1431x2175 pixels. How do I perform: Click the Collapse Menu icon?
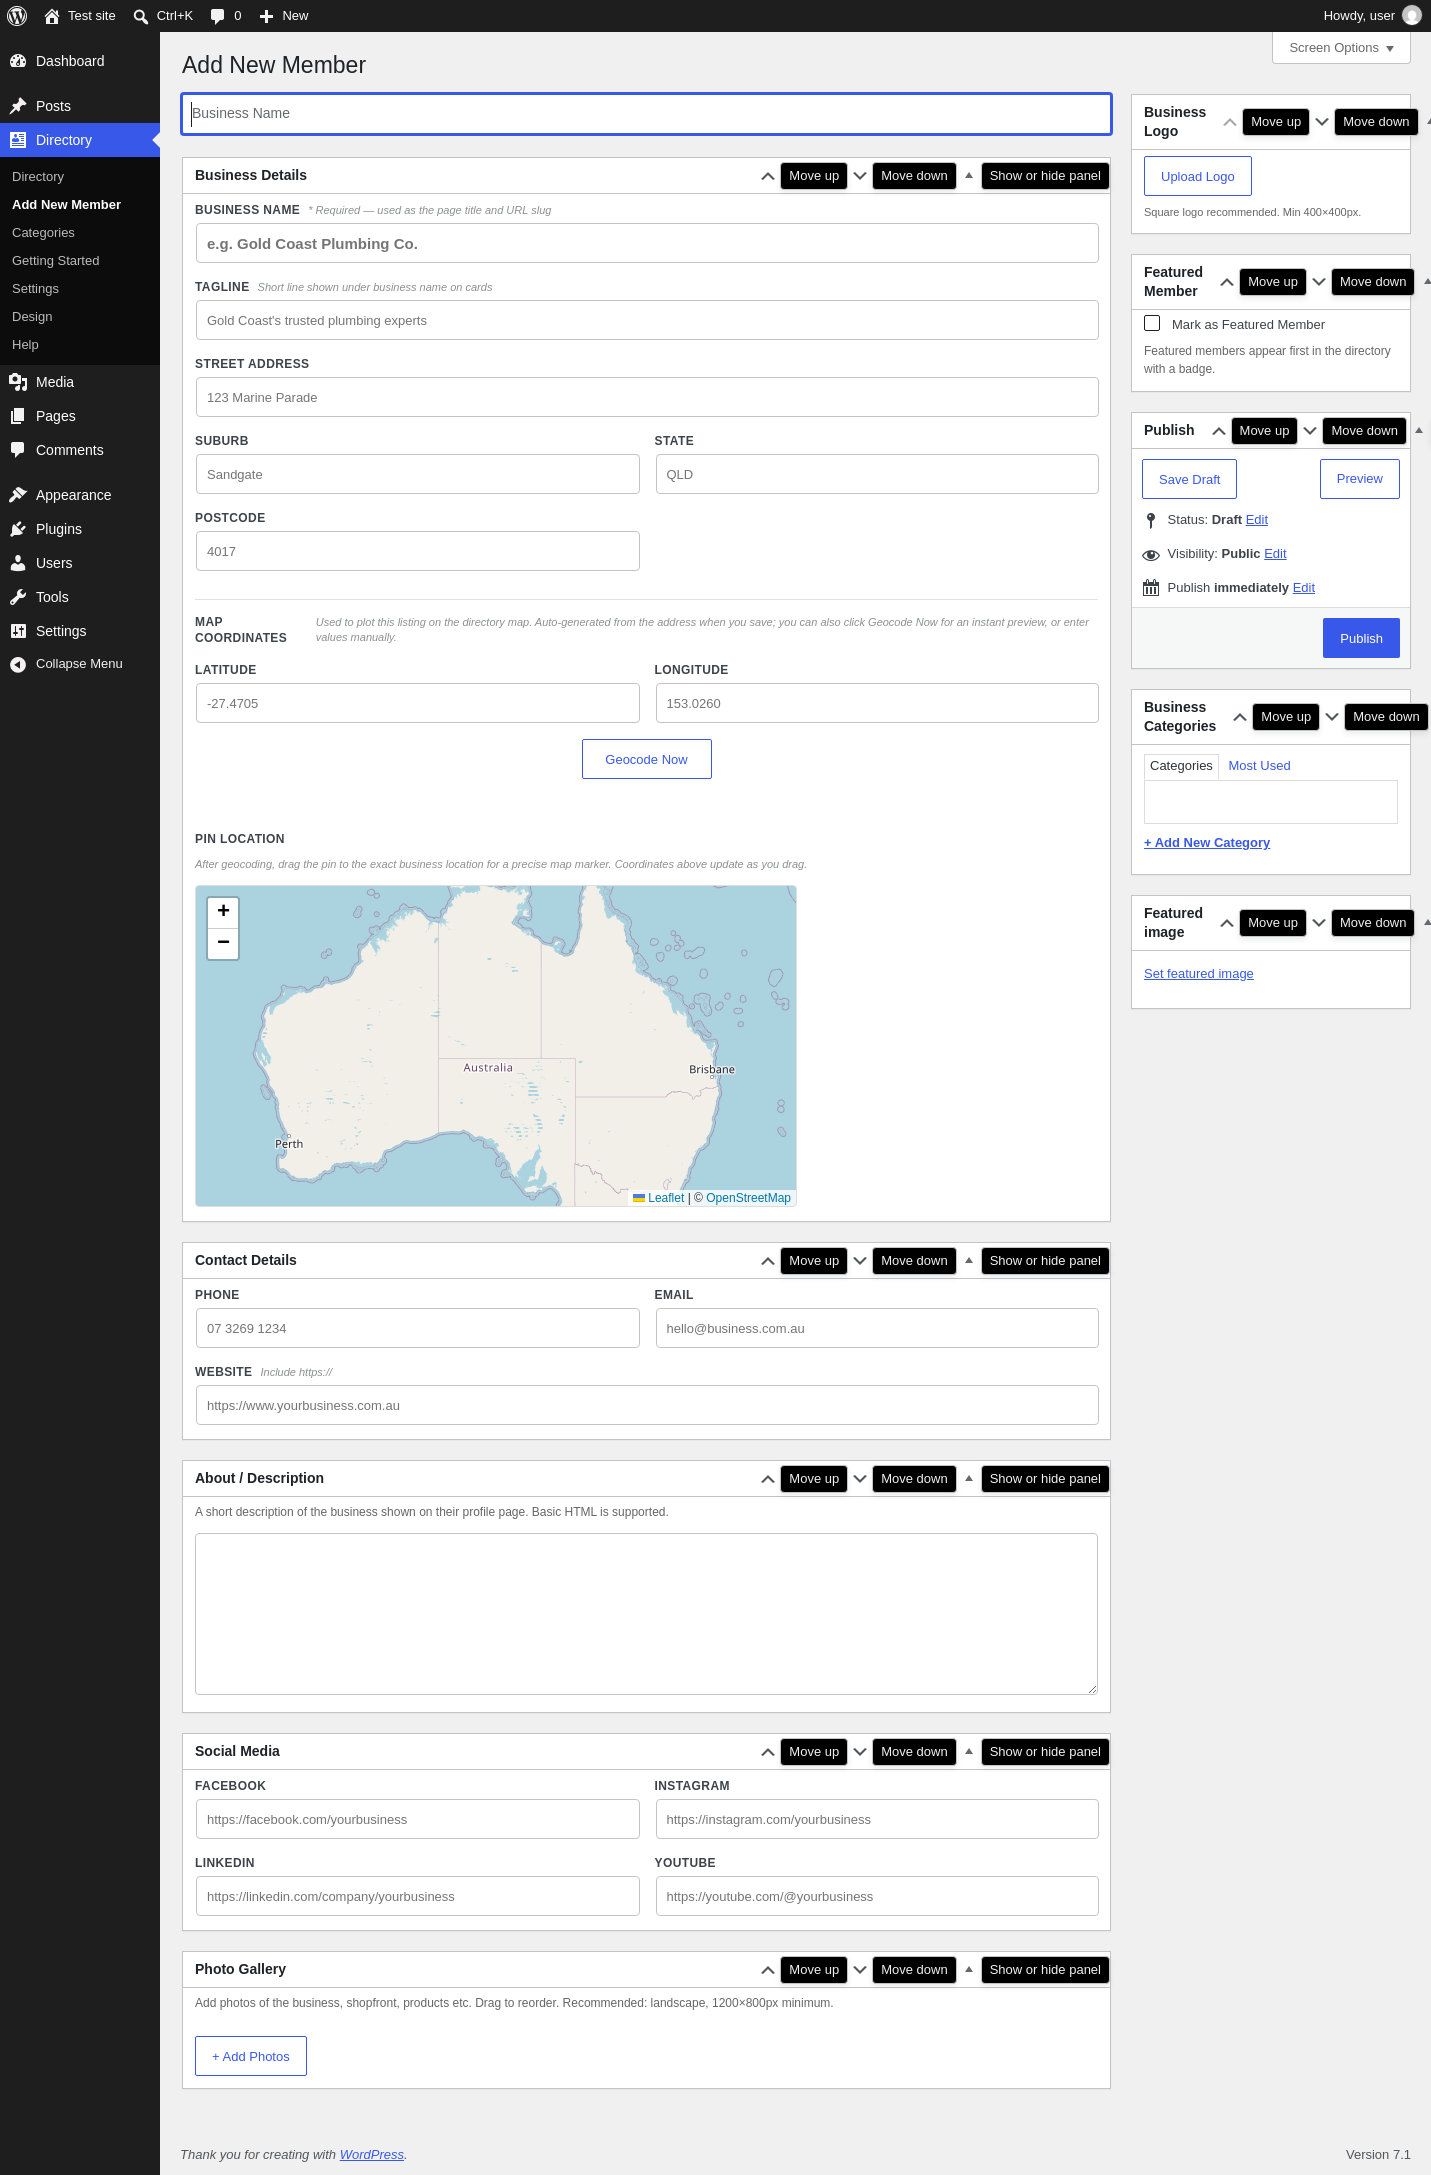tap(18, 664)
